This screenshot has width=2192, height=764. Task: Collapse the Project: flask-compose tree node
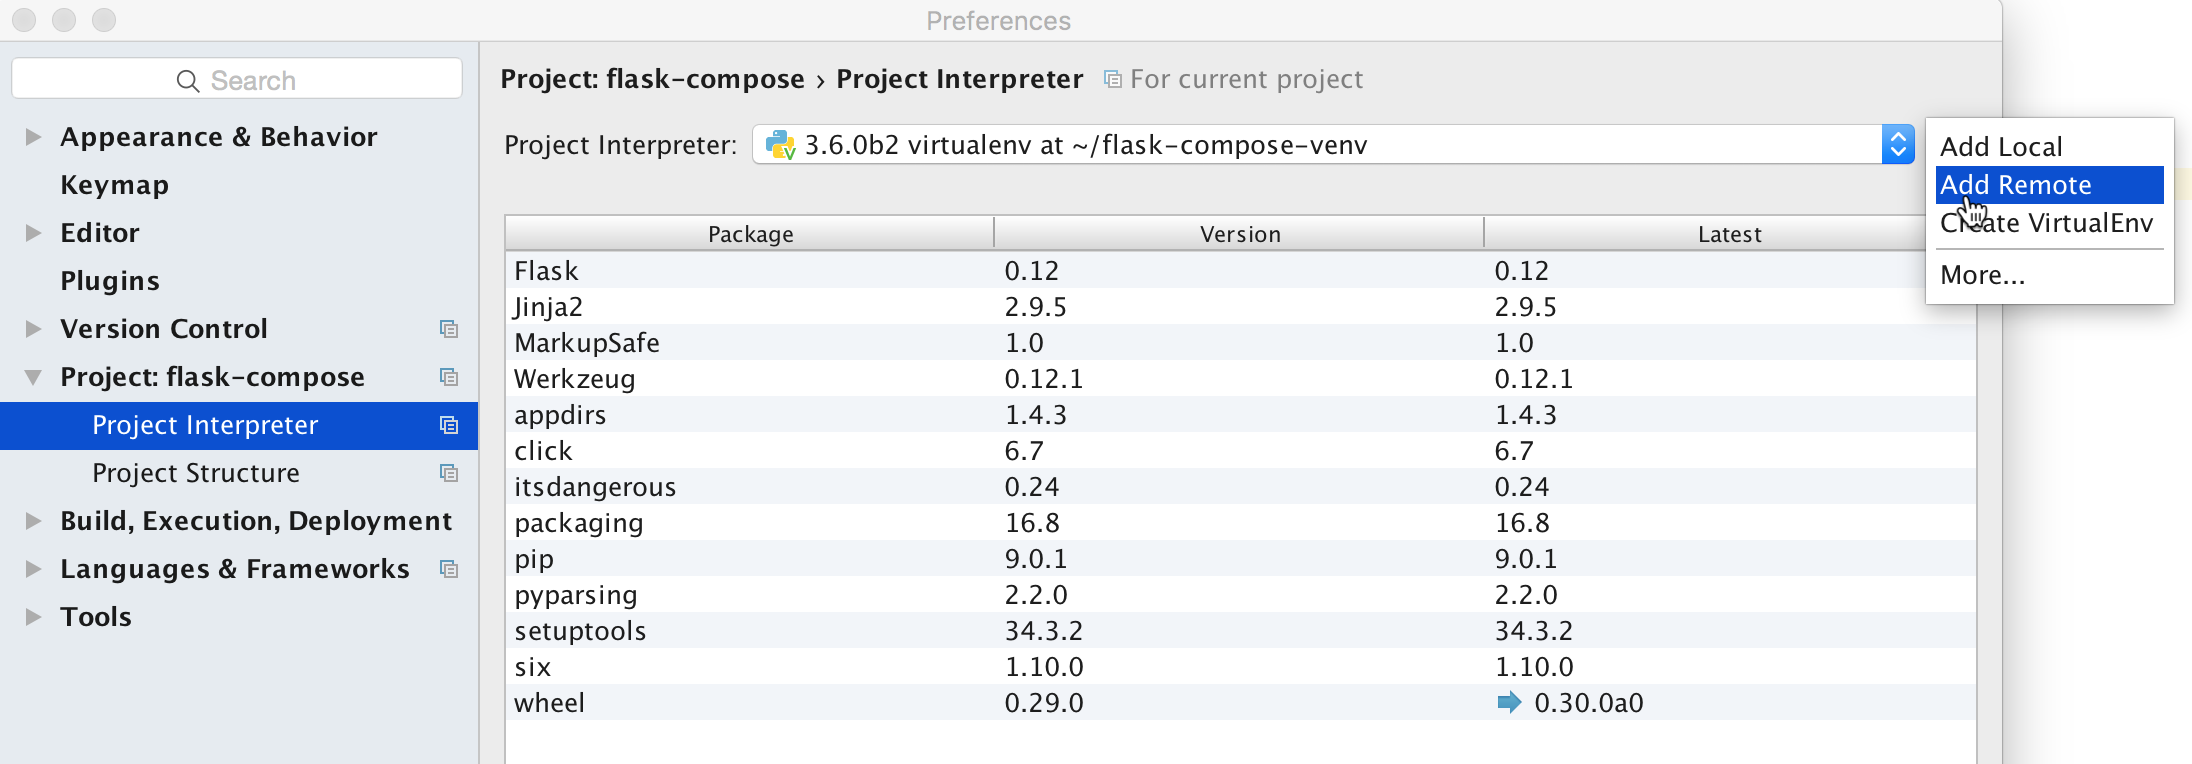point(33,377)
